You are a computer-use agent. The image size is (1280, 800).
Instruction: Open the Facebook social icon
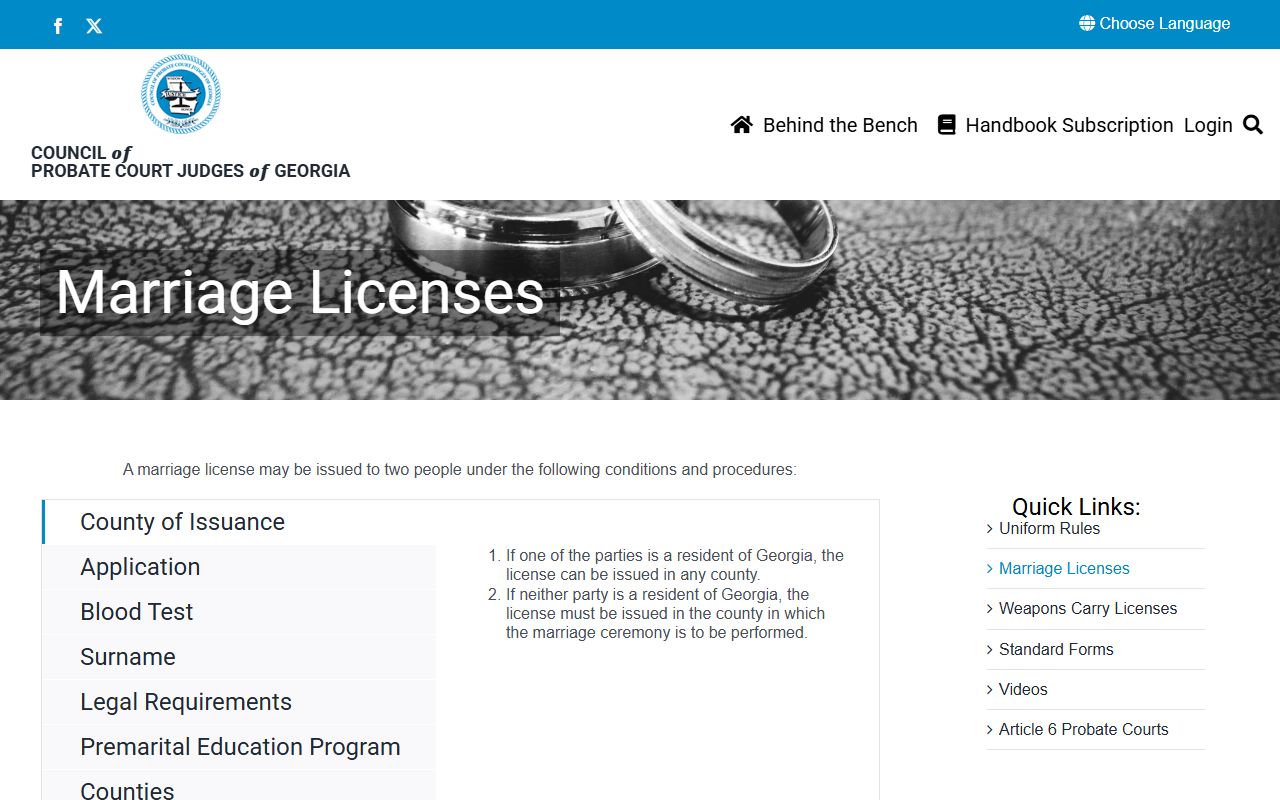pos(58,26)
